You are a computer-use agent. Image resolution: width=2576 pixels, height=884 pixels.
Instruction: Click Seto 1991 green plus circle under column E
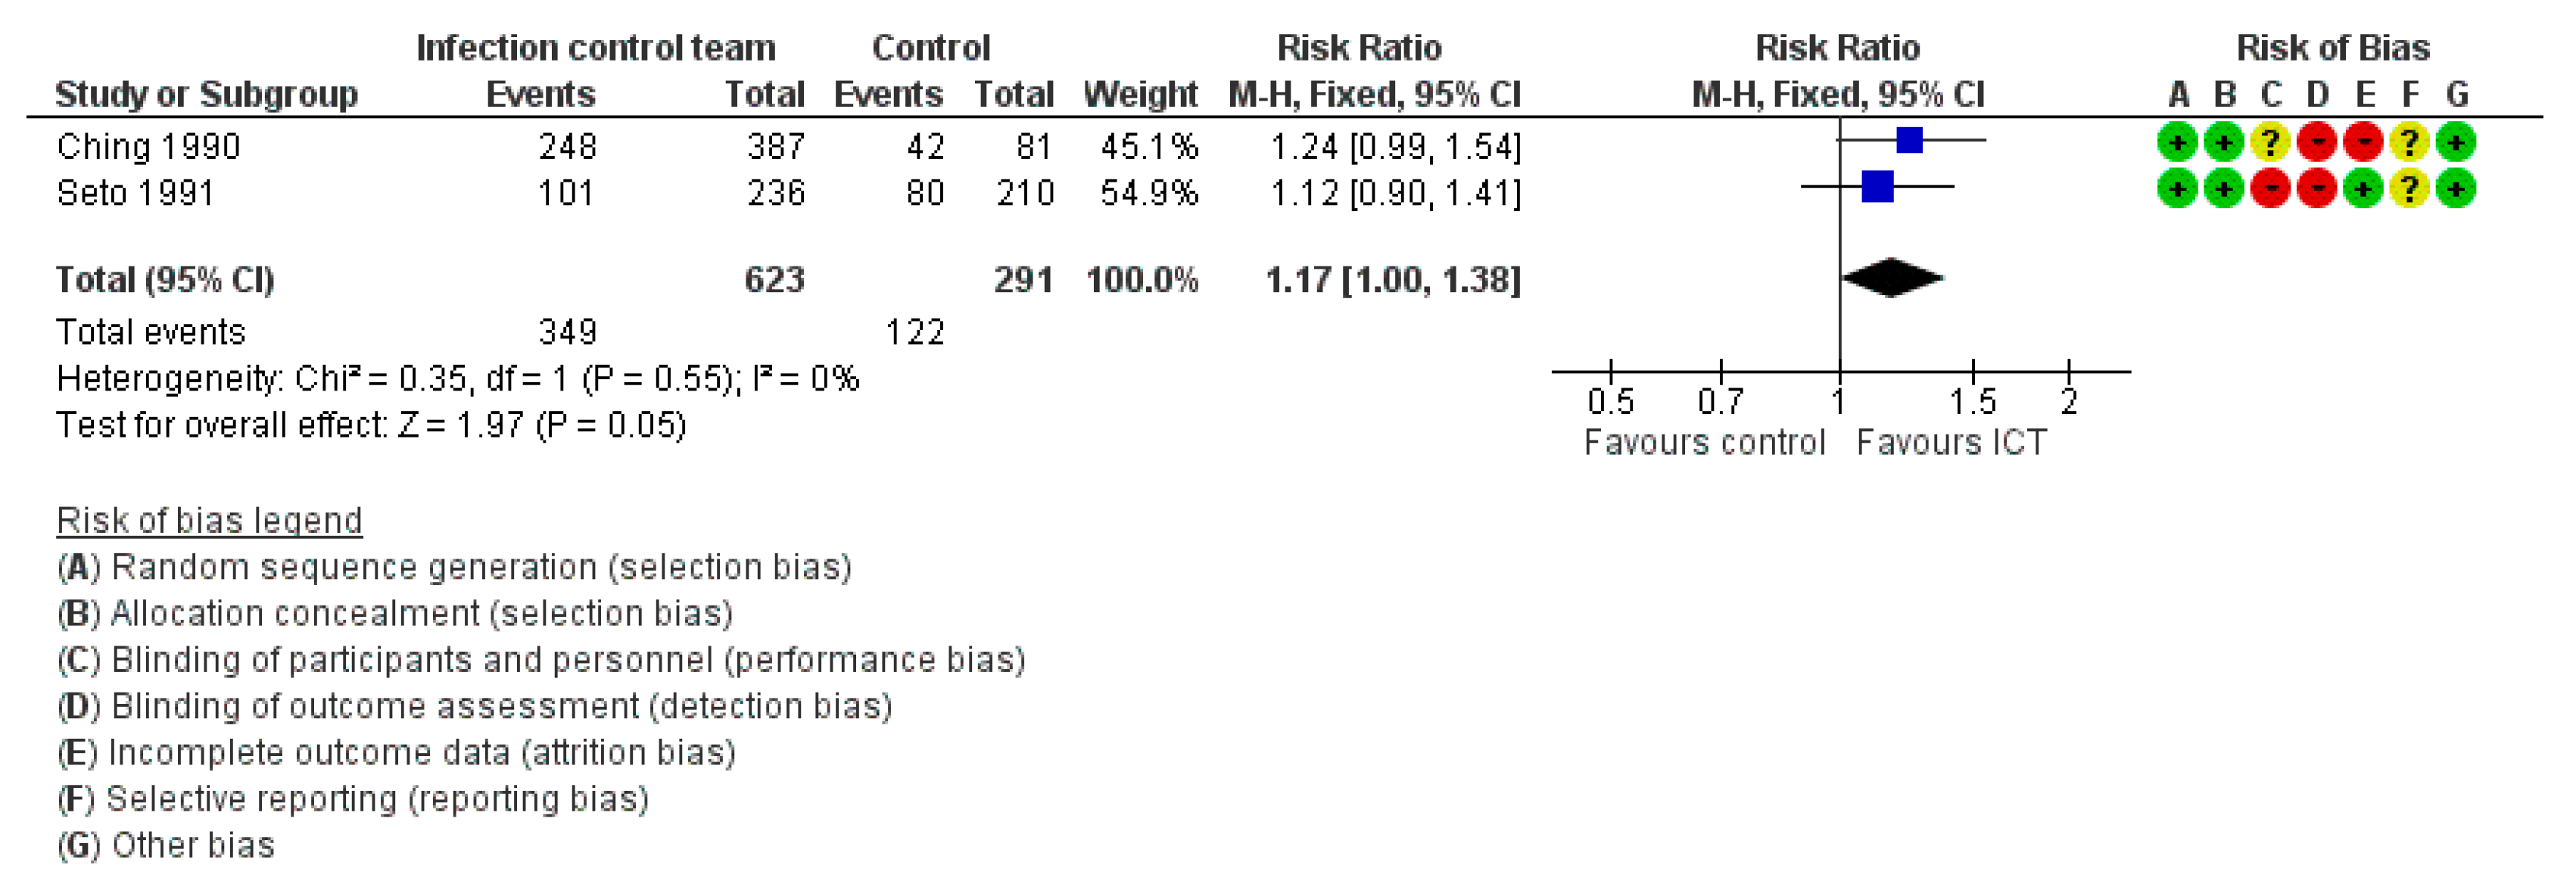[2363, 189]
